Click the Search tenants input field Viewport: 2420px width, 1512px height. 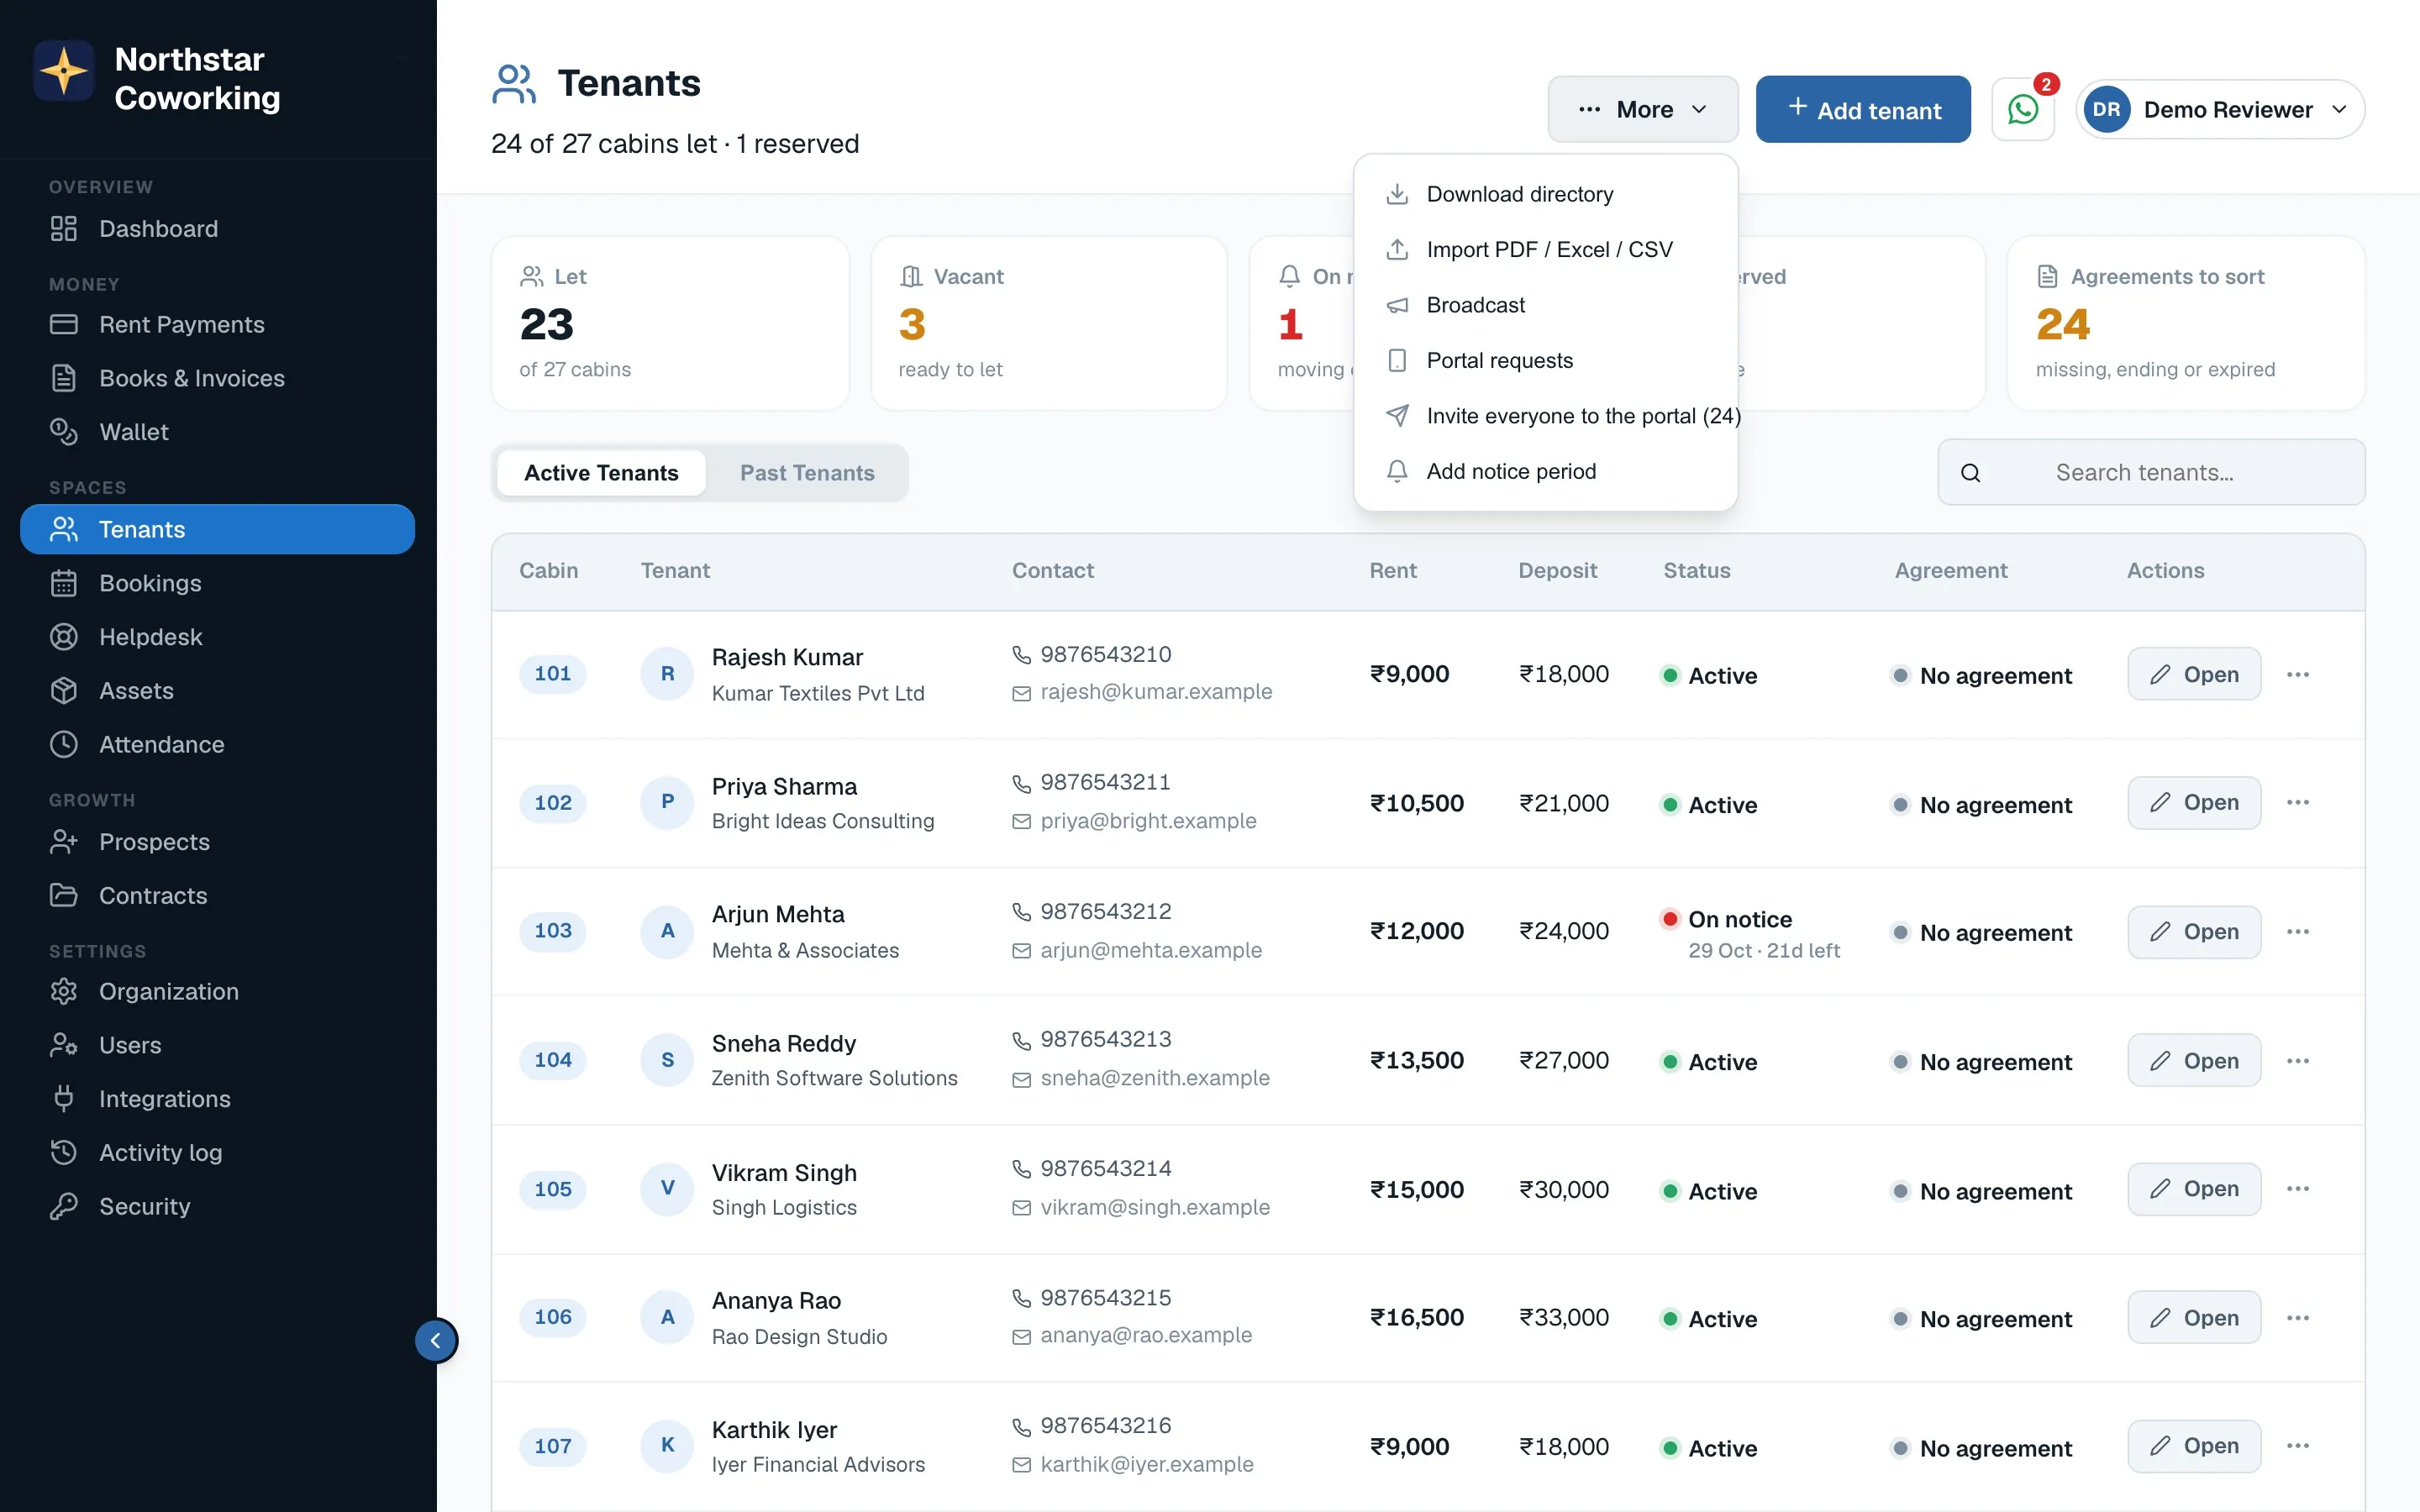point(2151,473)
